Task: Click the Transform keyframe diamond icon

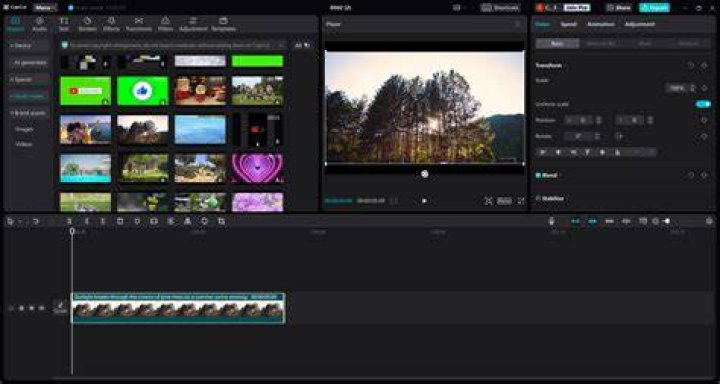Action: 704,66
